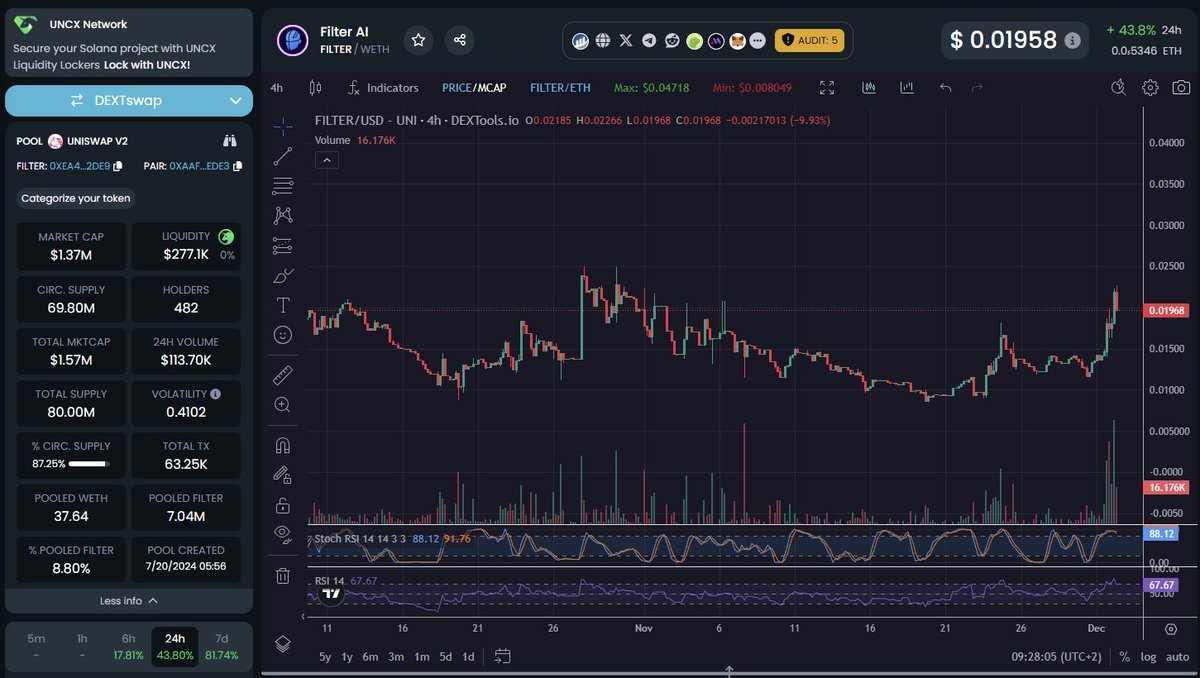Open the Fibonacci retracement tool
The image size is (1200, 678).
pos(283,185)
